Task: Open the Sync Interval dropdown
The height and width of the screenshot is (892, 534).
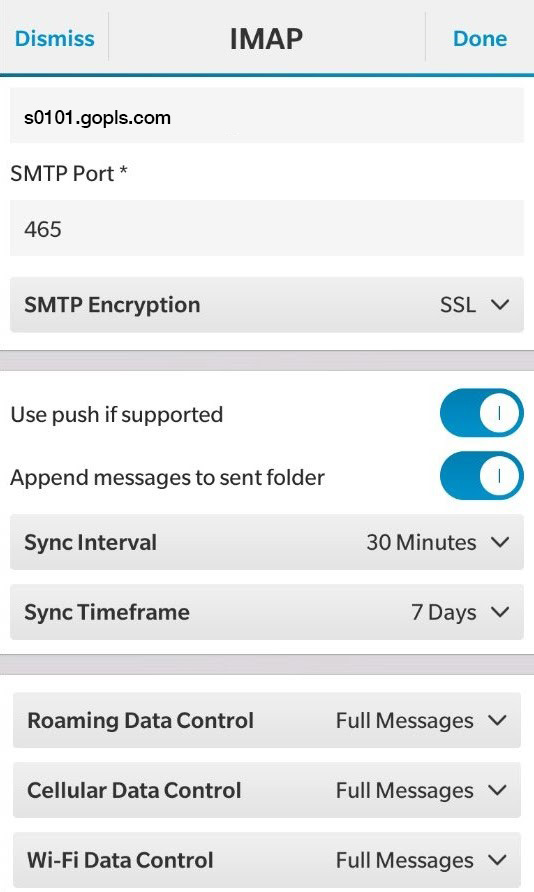Action: 267,542
